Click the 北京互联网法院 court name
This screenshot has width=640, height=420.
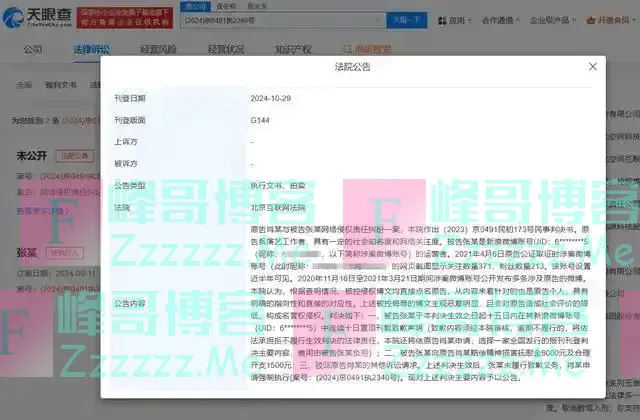click(x=278, y=208)
